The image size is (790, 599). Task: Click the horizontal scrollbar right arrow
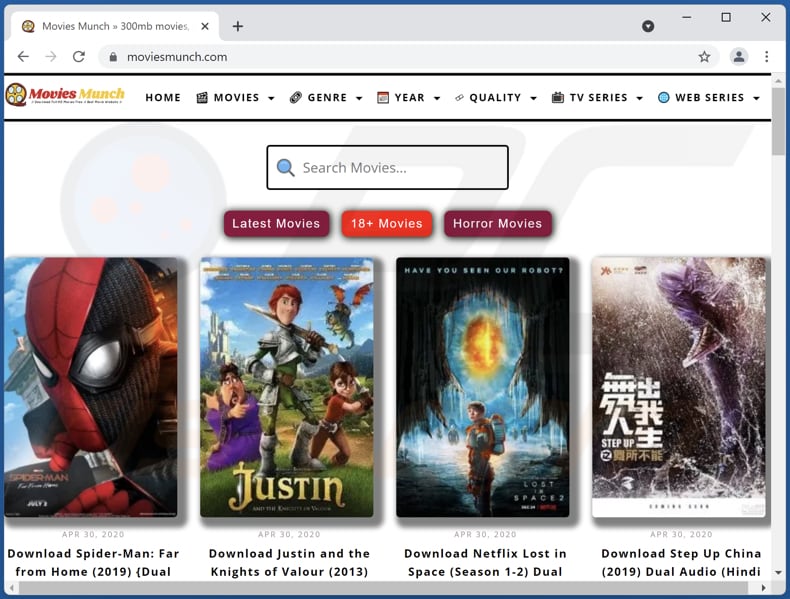[x=764, y=587]
